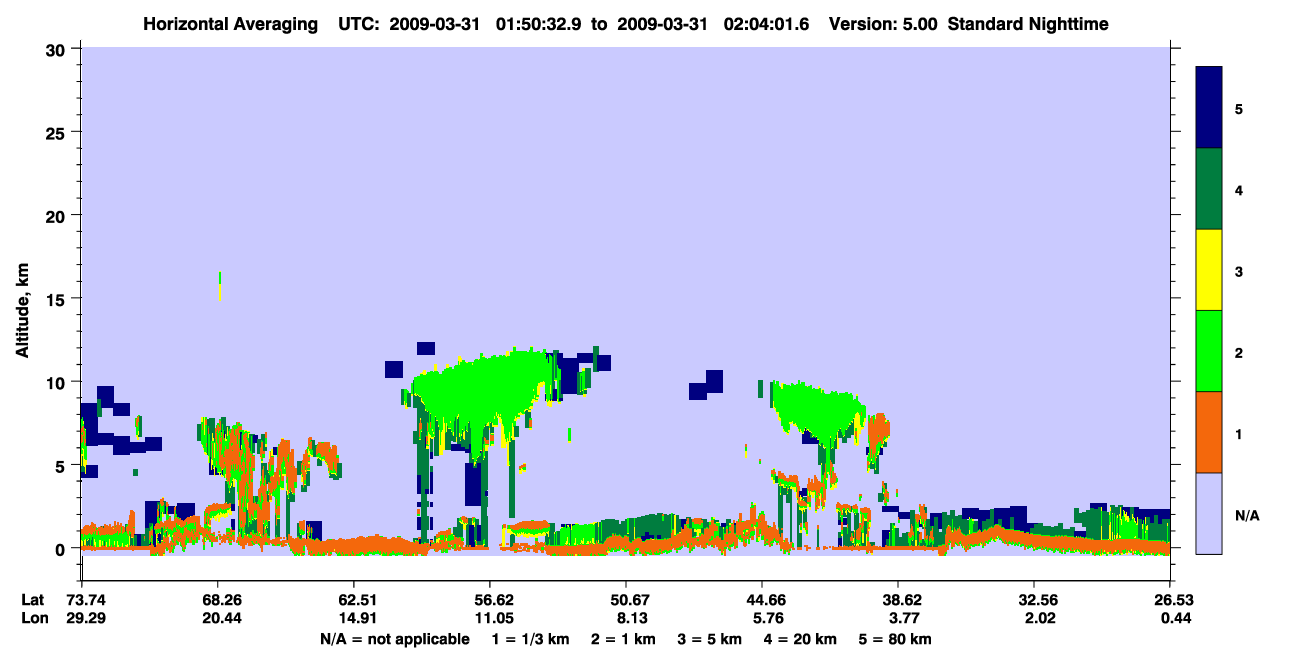Click the start time '01:50:32.9' in title

540,23
